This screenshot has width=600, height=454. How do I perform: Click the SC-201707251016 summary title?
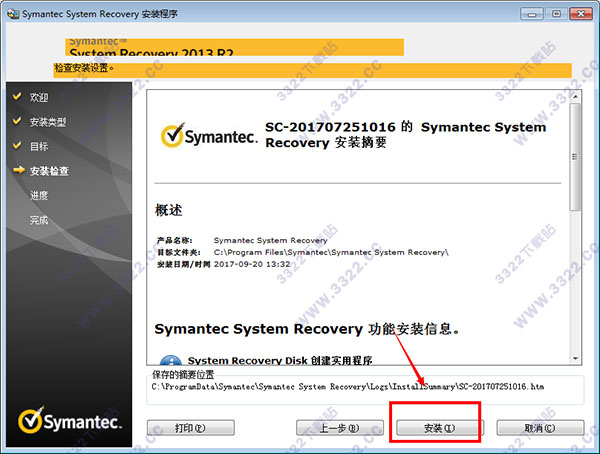point(406,135)
